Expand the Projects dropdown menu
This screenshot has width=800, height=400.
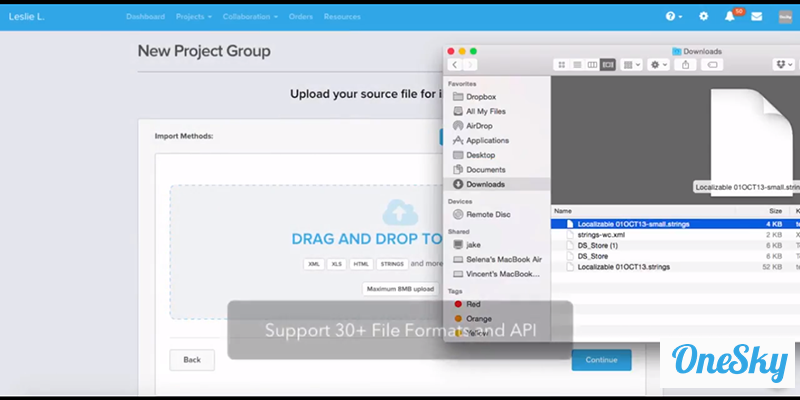click(193, 17)
